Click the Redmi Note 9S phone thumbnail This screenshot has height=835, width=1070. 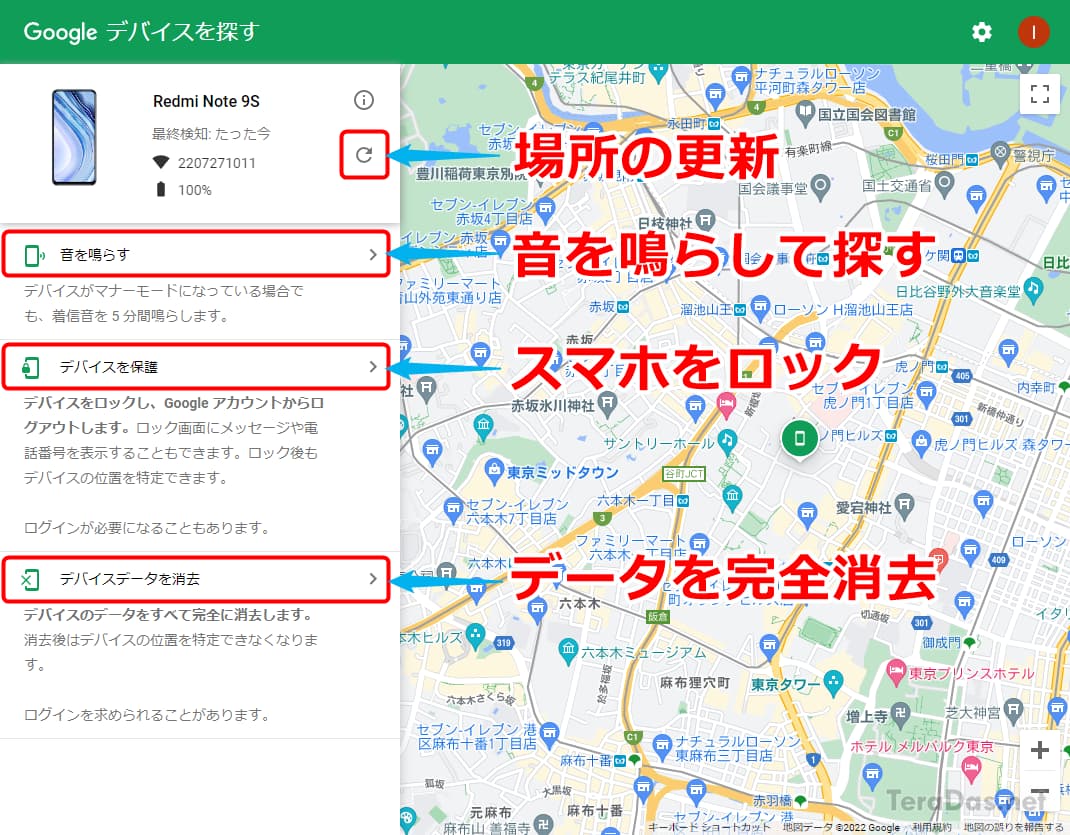(x=74, y=136)
